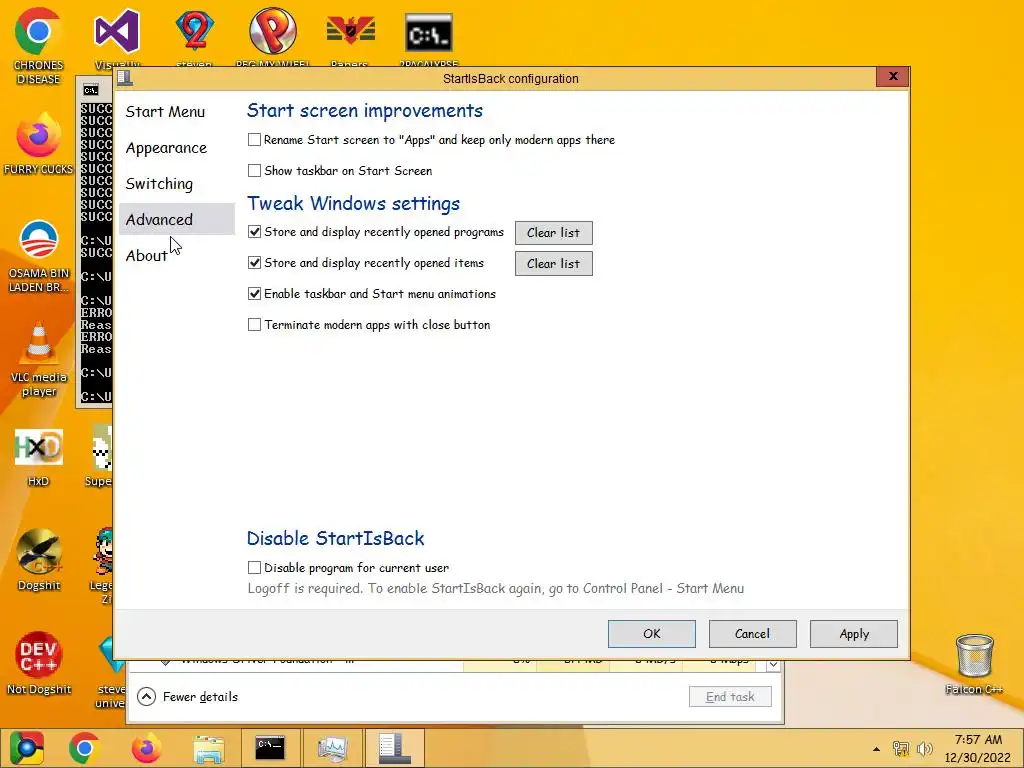Uncheck Store and display recently opened programs
Viewport: 1024px width, 768px height.
pos(254,232)
